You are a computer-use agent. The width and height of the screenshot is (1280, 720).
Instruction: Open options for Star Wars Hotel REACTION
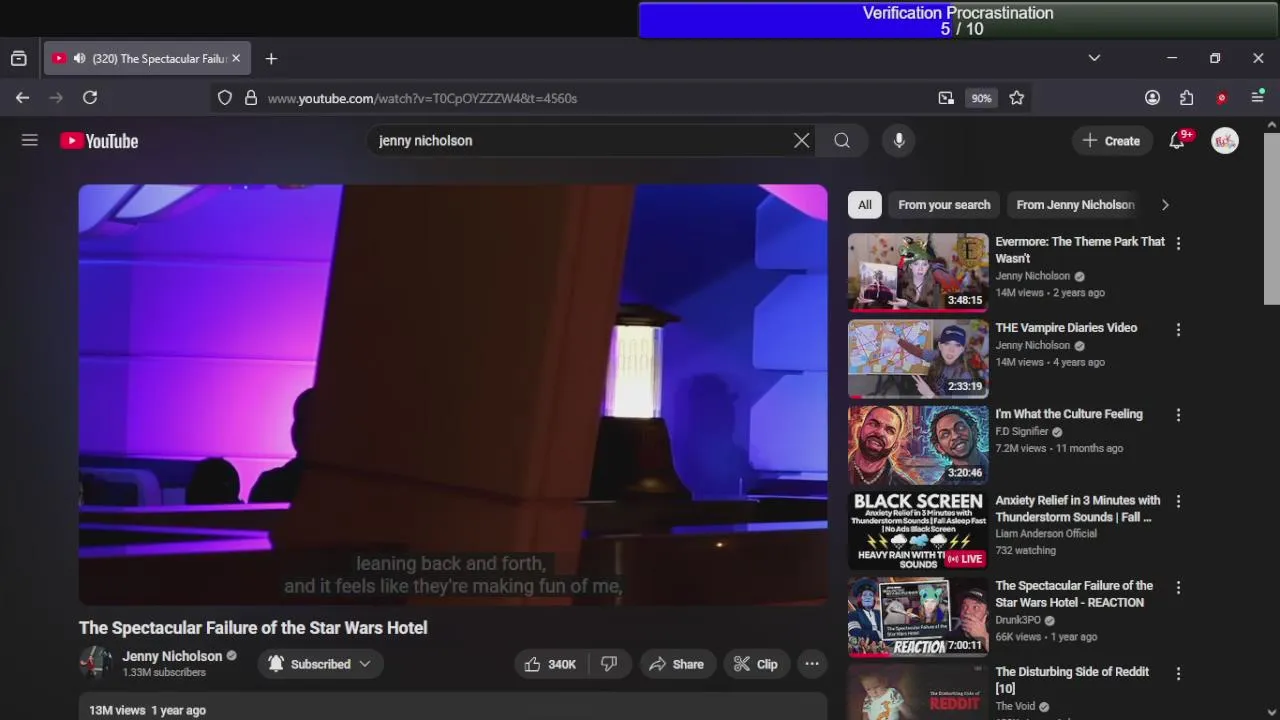[1178, 588]
